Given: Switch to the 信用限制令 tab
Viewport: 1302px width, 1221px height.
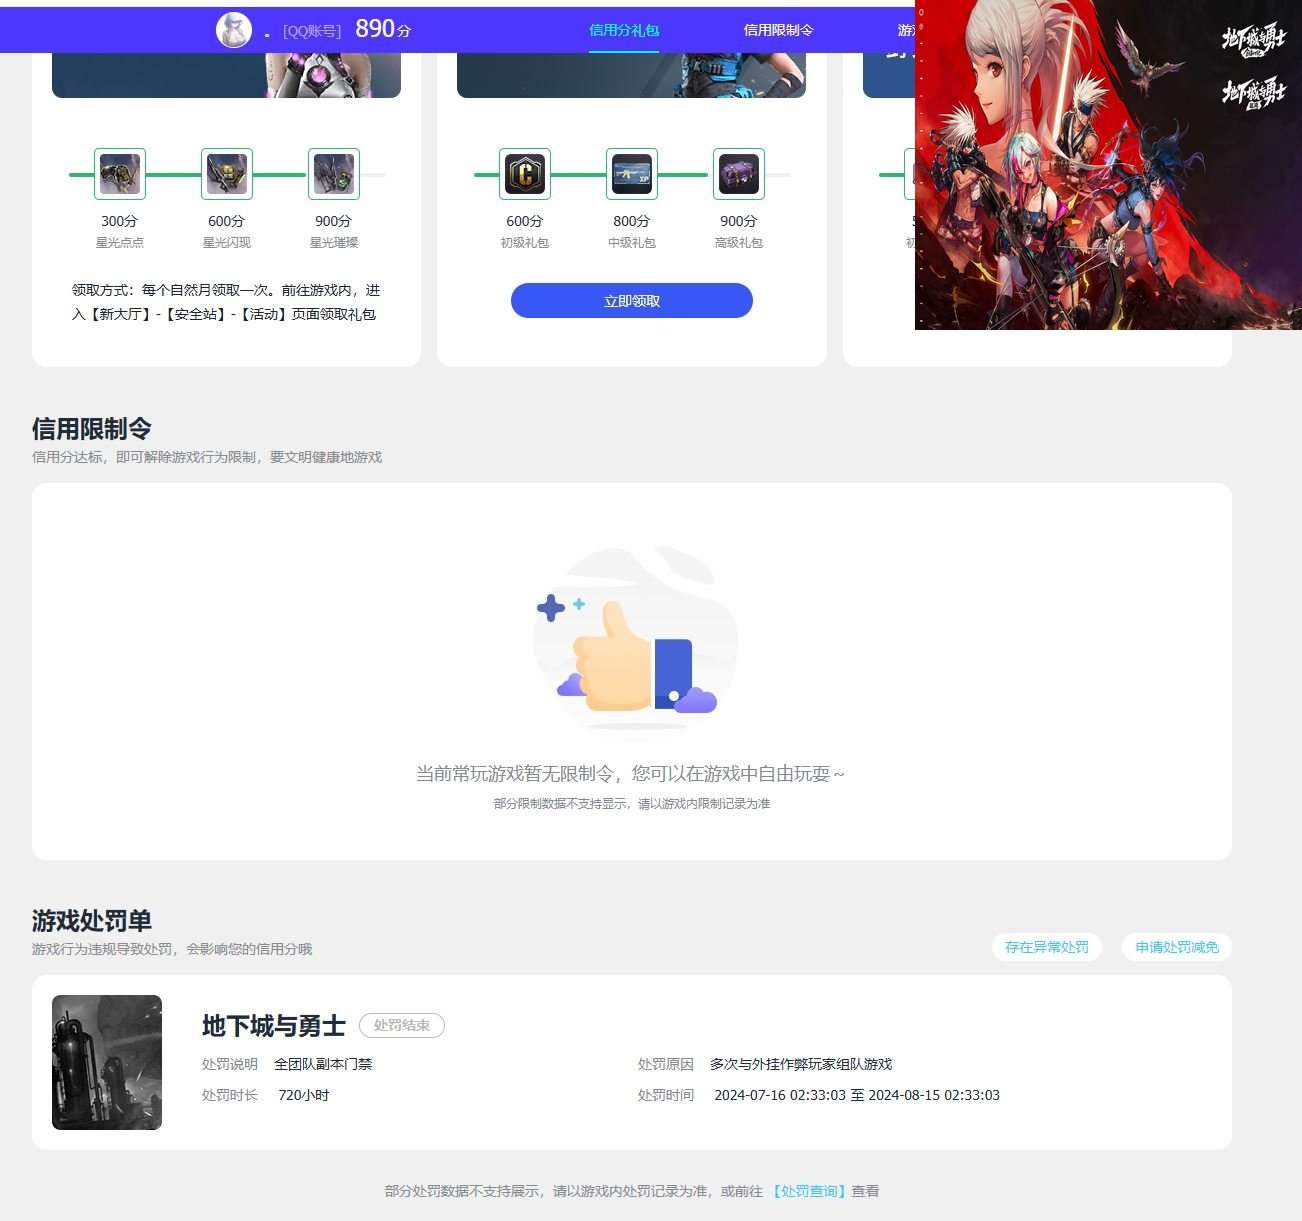Looking at the screenshot, I should pos(778,30).
